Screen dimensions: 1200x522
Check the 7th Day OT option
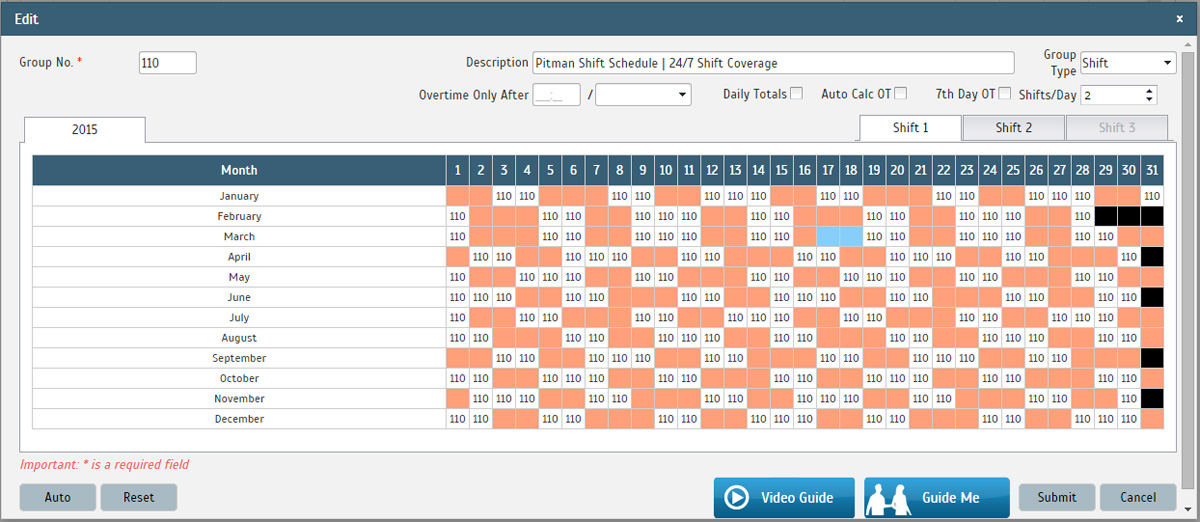pyautogui.click(x=1004, y=94)
